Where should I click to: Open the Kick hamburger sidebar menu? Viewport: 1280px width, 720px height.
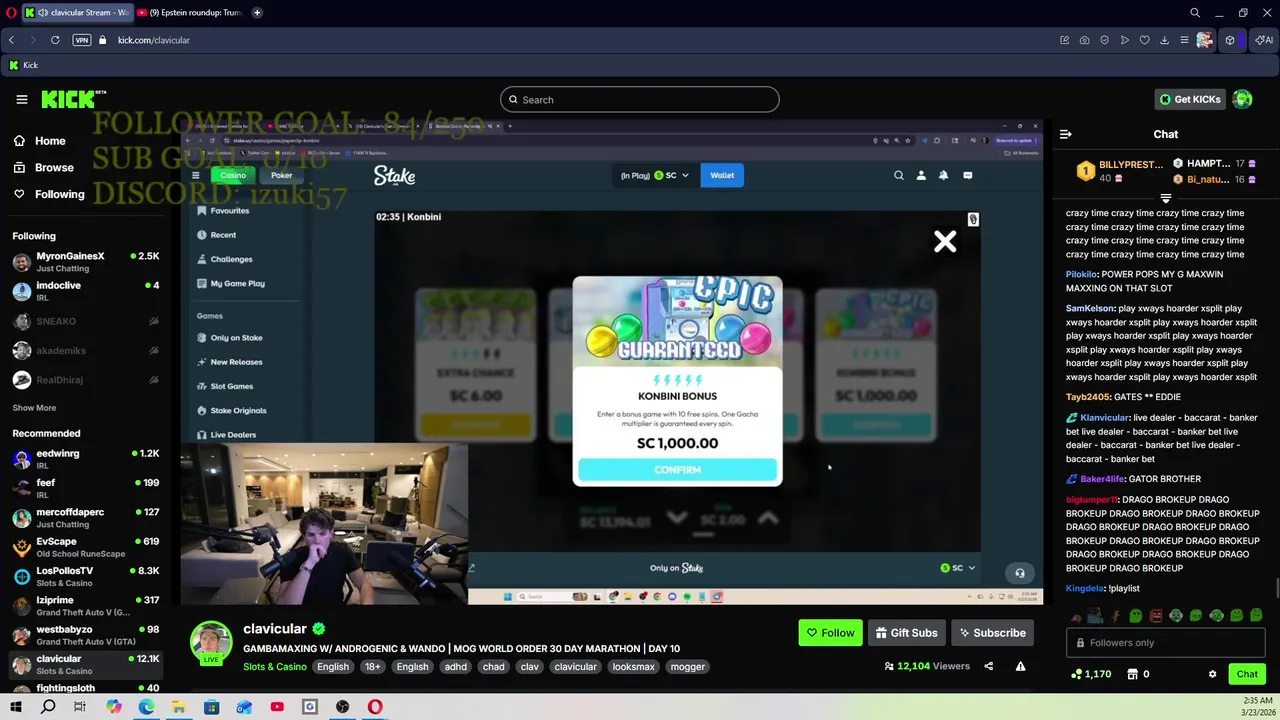pyautogui.click(x=21, y=99)
